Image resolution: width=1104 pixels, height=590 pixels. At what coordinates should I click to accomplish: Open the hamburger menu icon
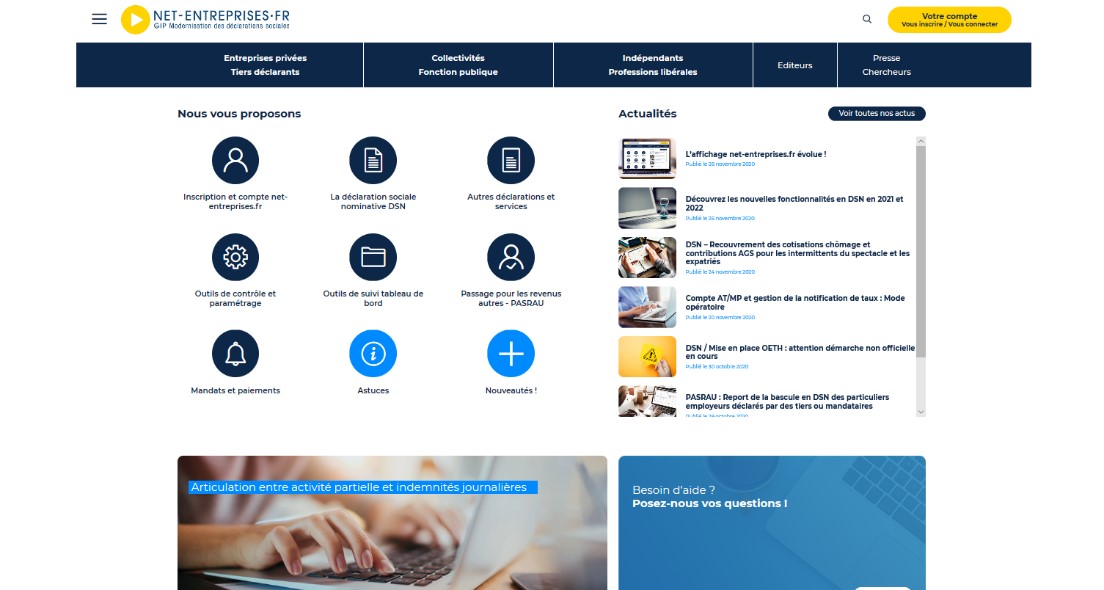click(x=99, y=19)
